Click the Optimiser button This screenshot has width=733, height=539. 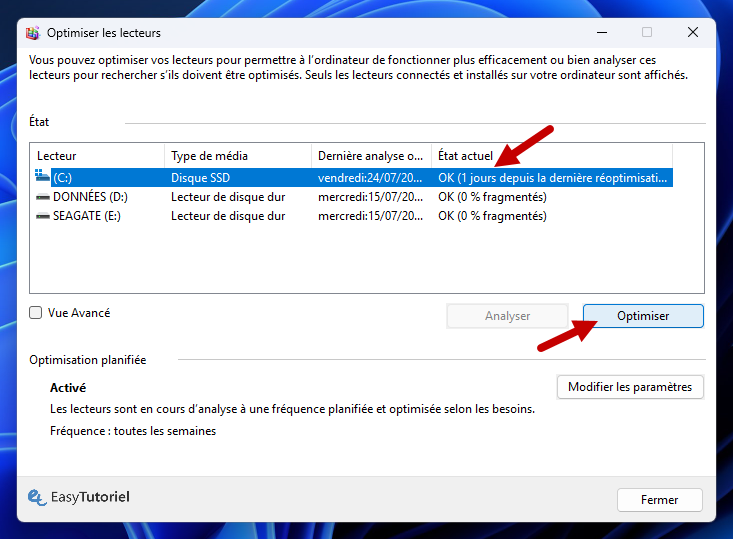coord(643,316)
